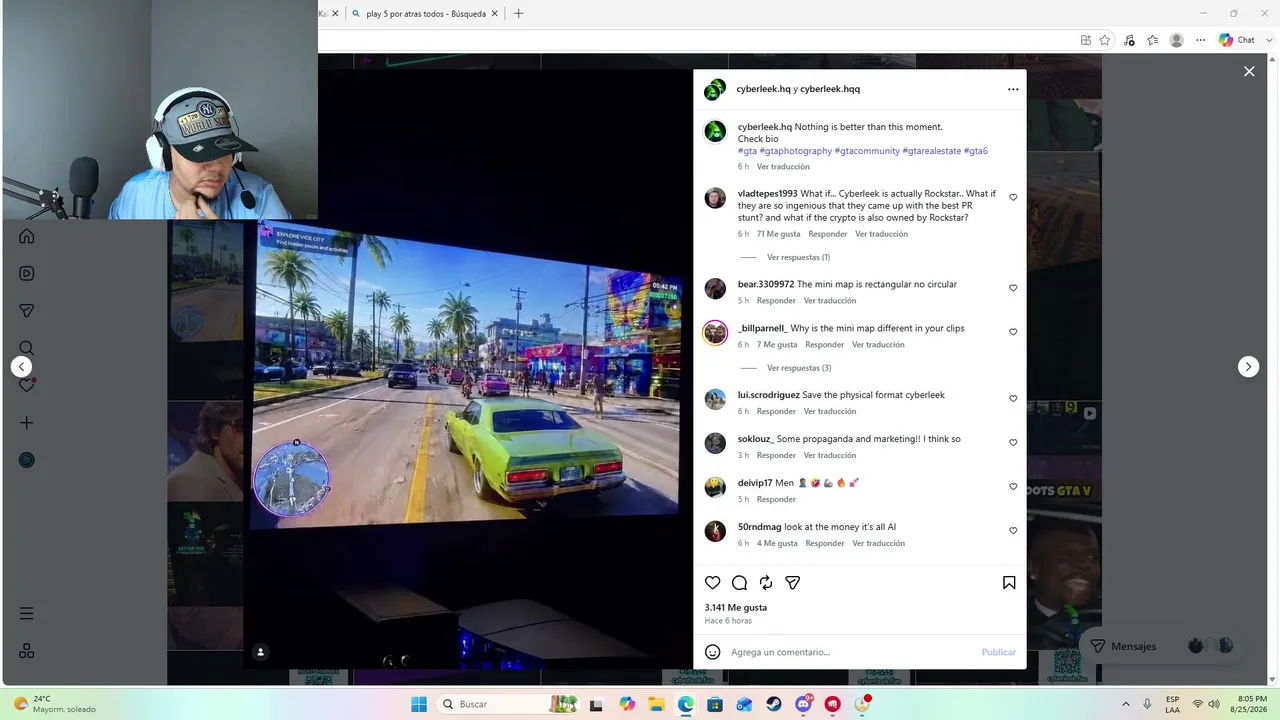Open the Windows Start menu
Screen dimensions: 1280x720
(419, 704)
